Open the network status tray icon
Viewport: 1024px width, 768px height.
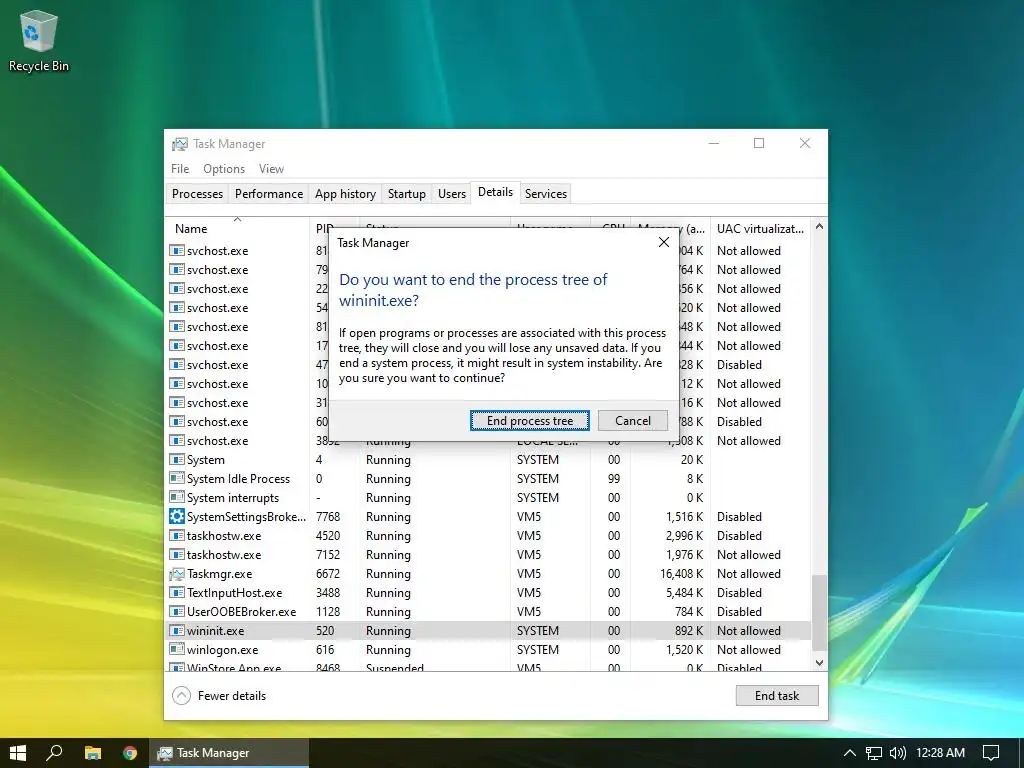[874, 753]
